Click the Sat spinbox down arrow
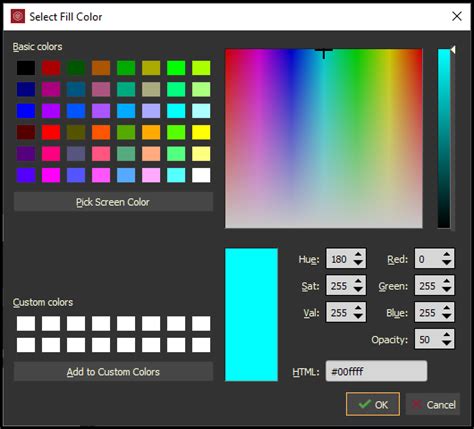 tap(358, 290)
